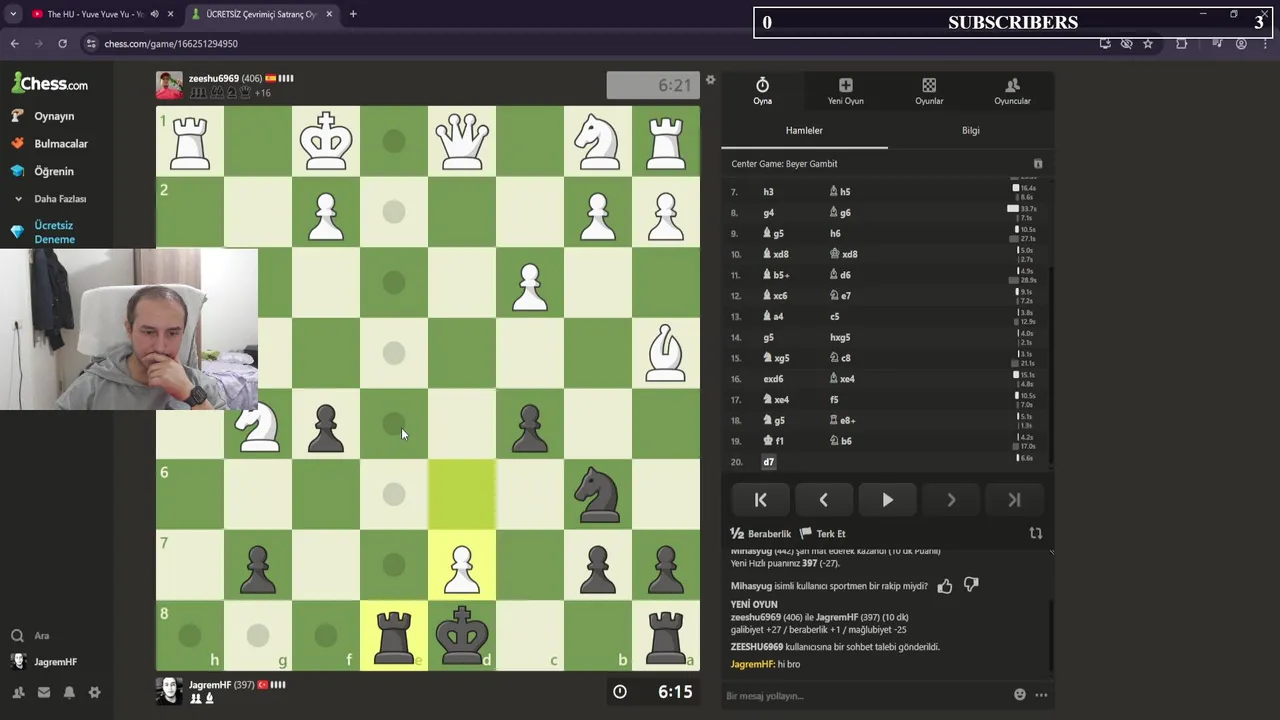The width and height of the screenshot is (1280, 720).
Task: Select move hxg5 in row 14
Action: pyautogui.click(x=840, y=337)
